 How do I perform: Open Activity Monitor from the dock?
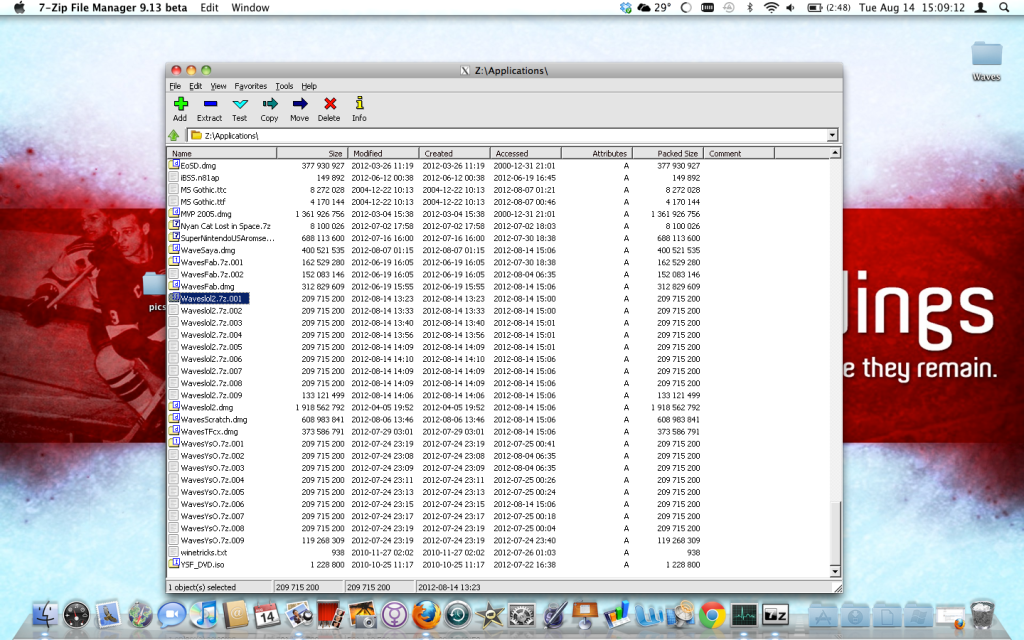pos(744,615)
